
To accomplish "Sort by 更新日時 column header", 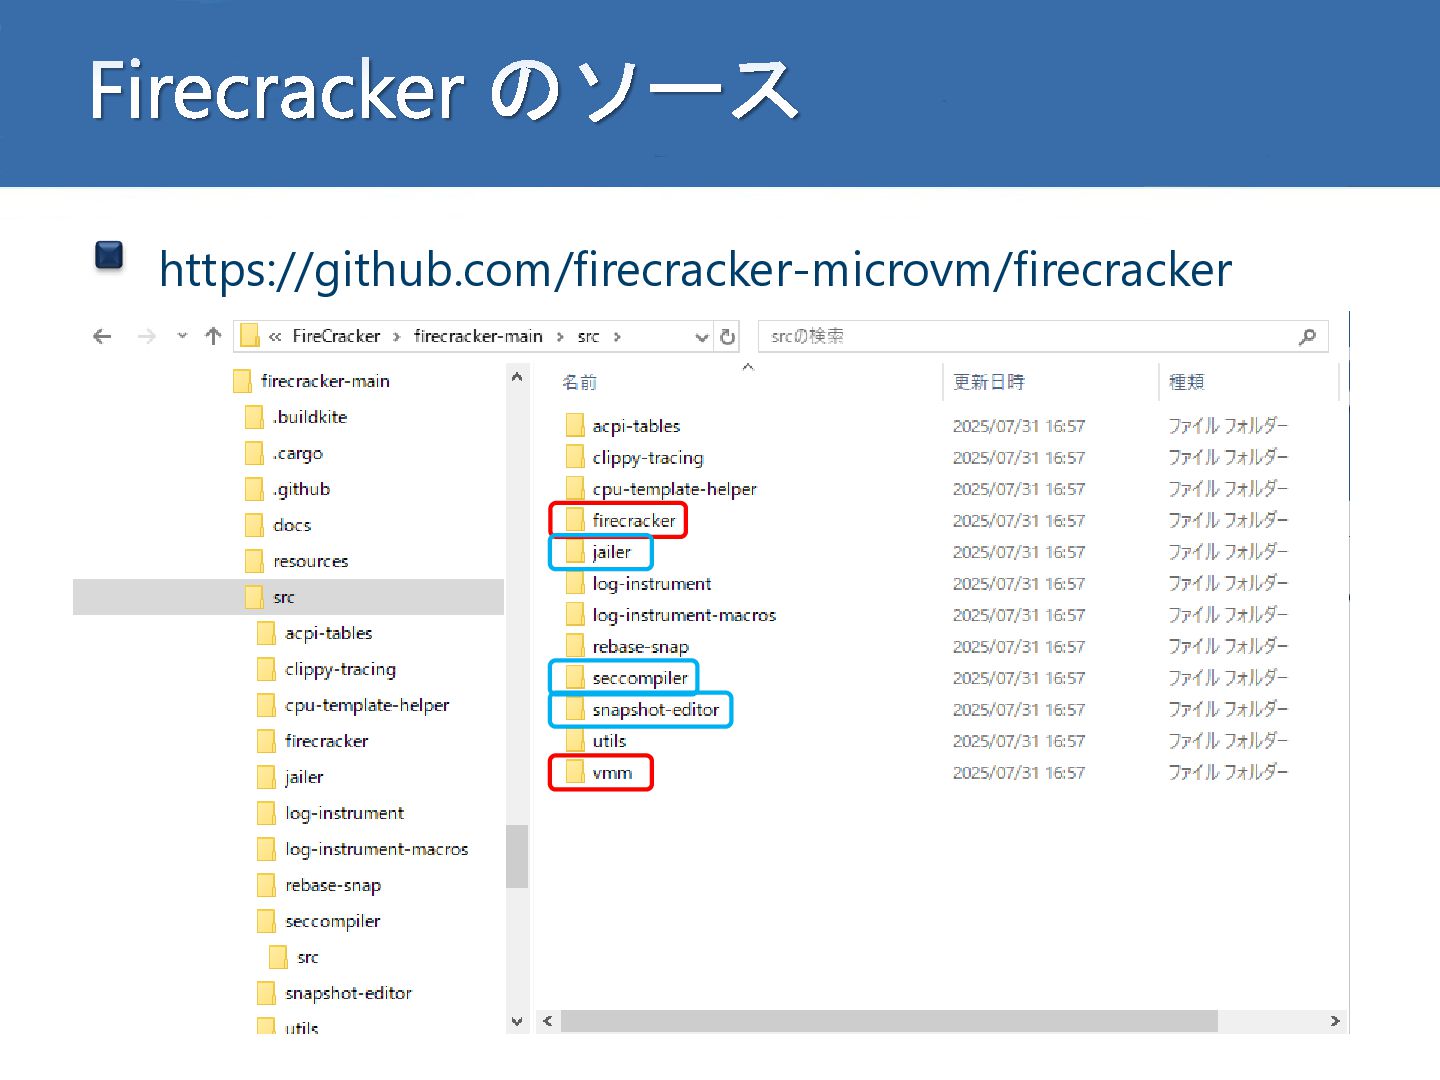I will pos(988,382).
